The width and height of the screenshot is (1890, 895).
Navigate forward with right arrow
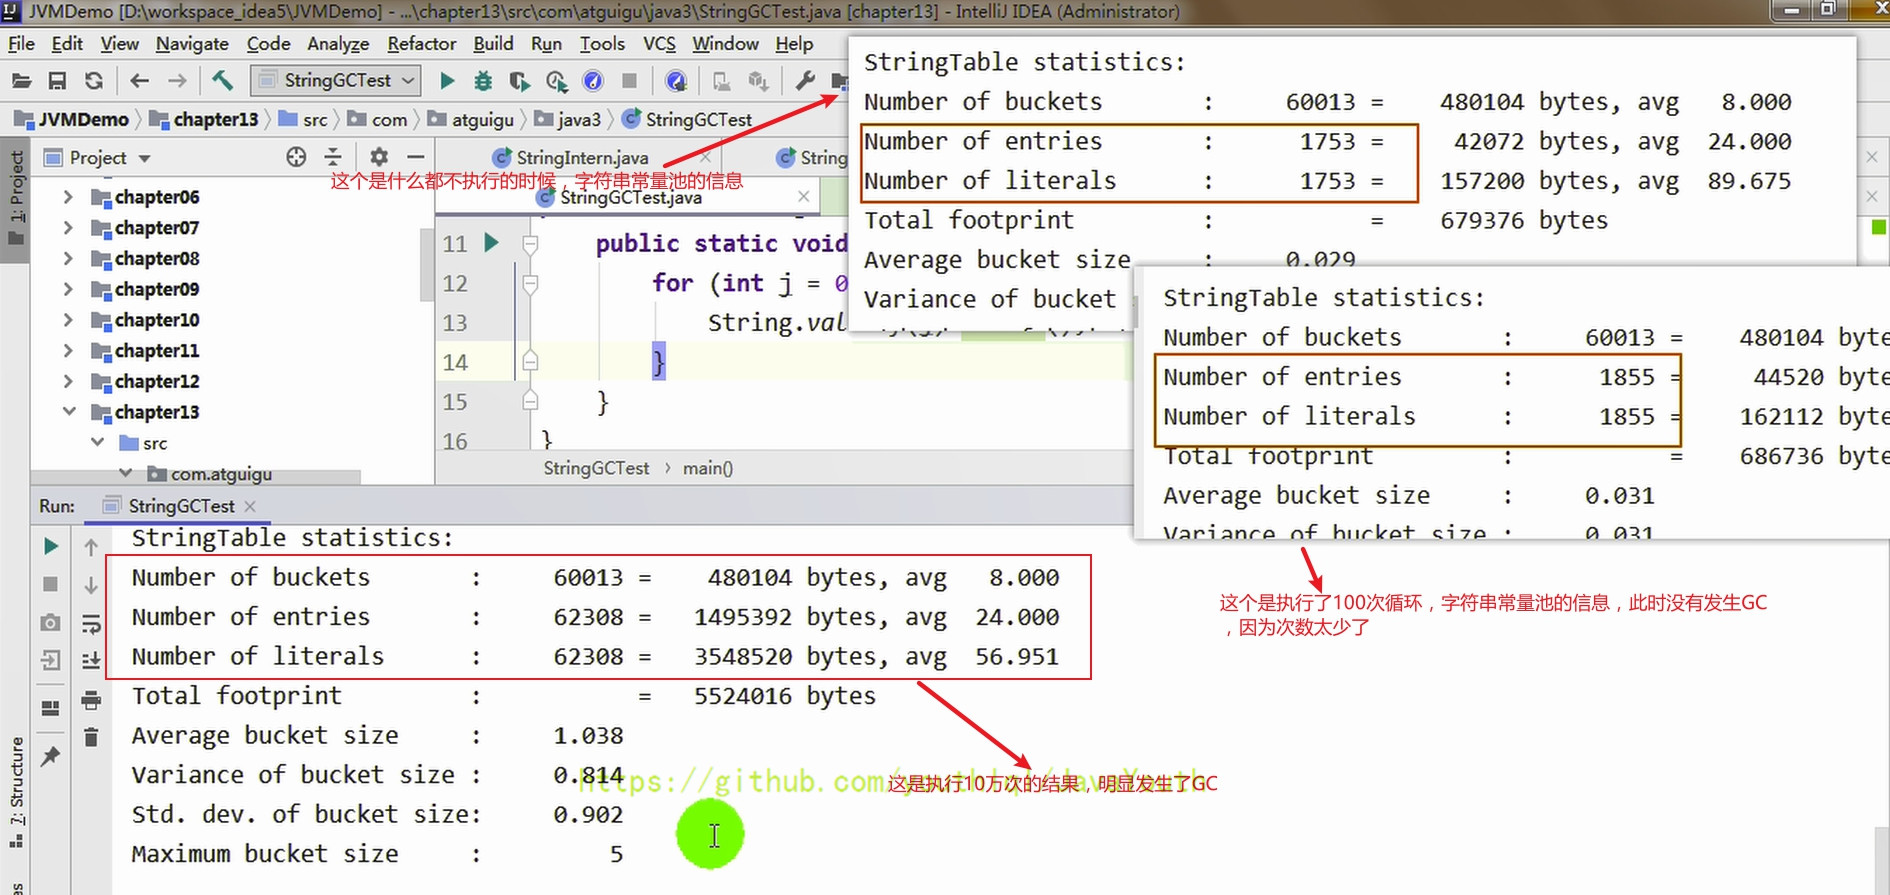pyautogui.click(x=177, y=80)
